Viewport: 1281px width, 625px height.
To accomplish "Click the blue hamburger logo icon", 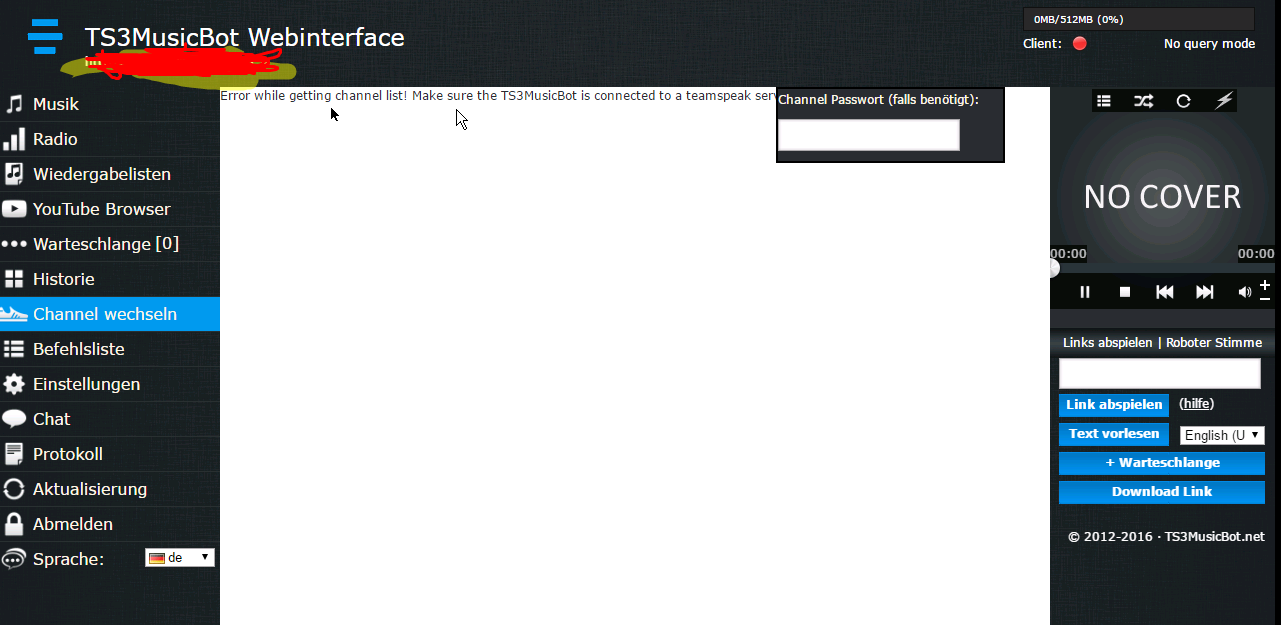I will coord(45,36).
